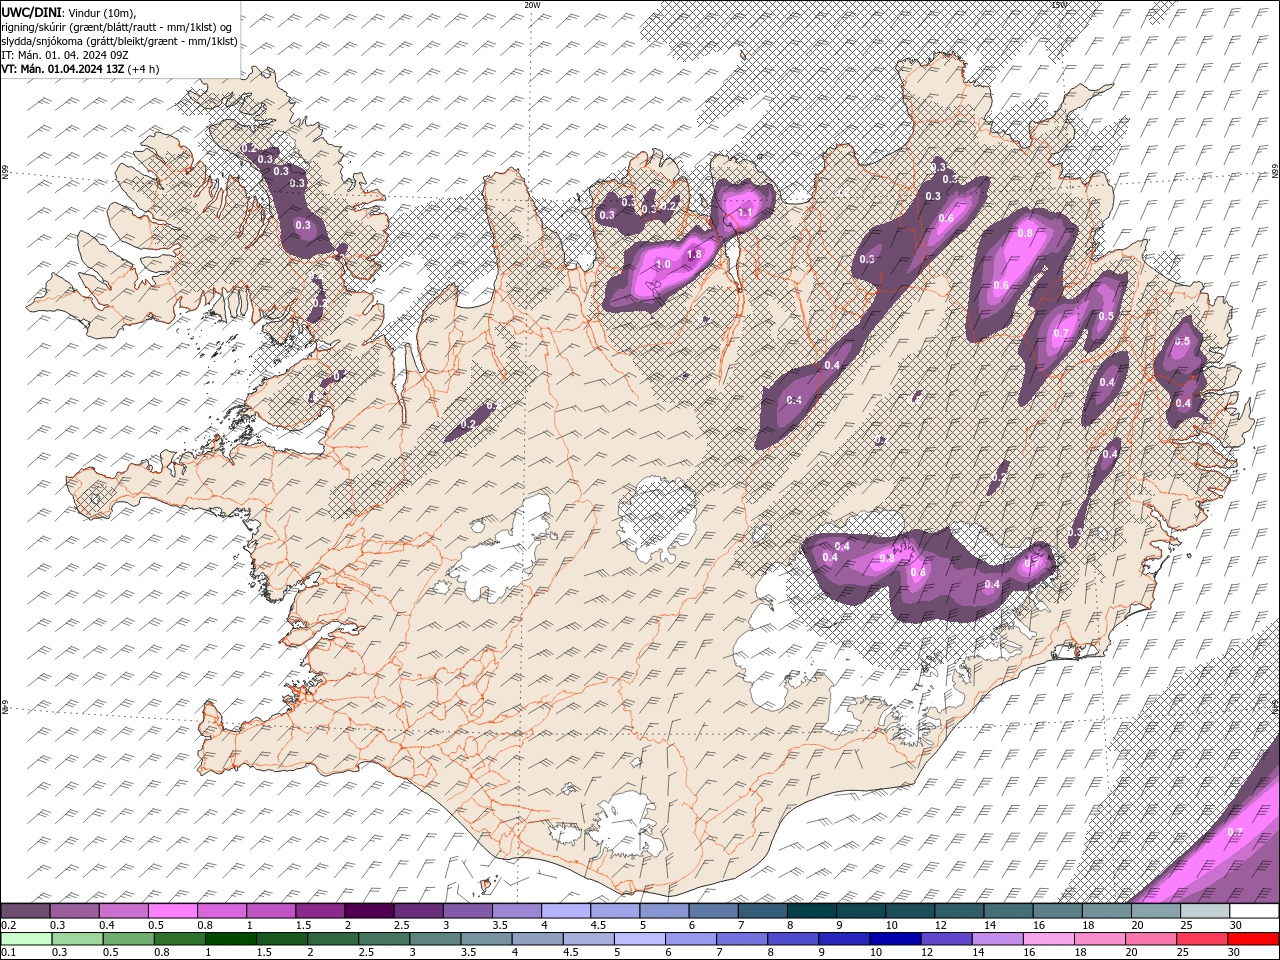Click the "4.5" label in the snow legend
This screenshot has width=1280, height=960.
[x=598, y=925]
